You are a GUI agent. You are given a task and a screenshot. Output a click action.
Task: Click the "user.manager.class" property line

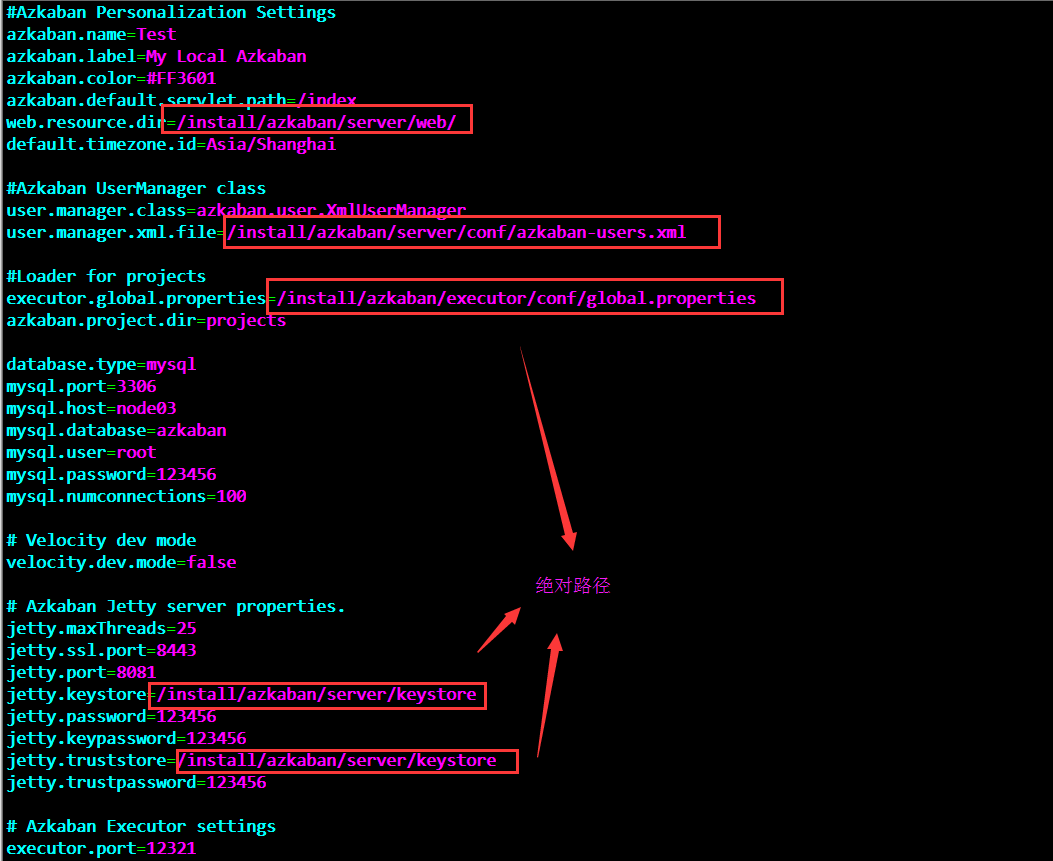236,210
